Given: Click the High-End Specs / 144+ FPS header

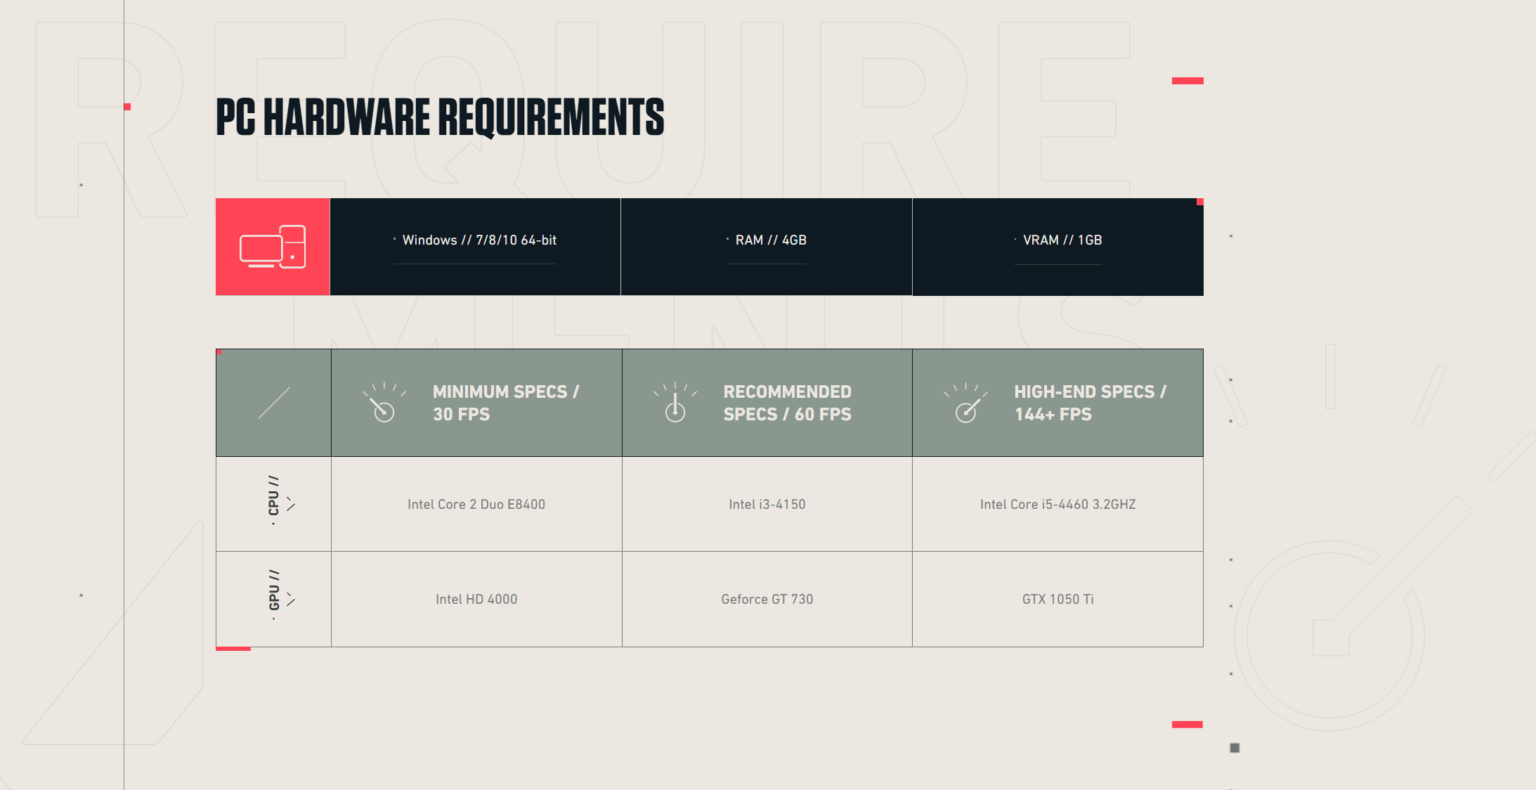Looking at the screenshot, I should [1089, 403].
